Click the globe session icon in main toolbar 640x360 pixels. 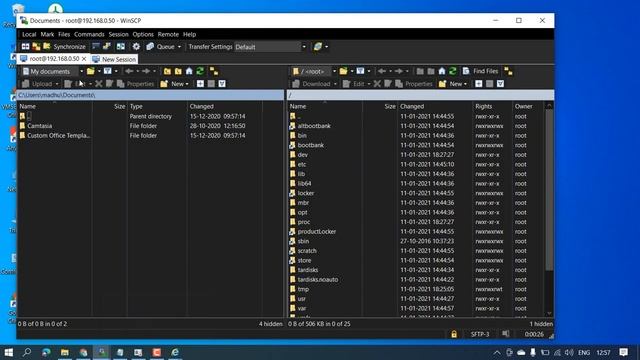pyautogui.click(x=318, y=47)
